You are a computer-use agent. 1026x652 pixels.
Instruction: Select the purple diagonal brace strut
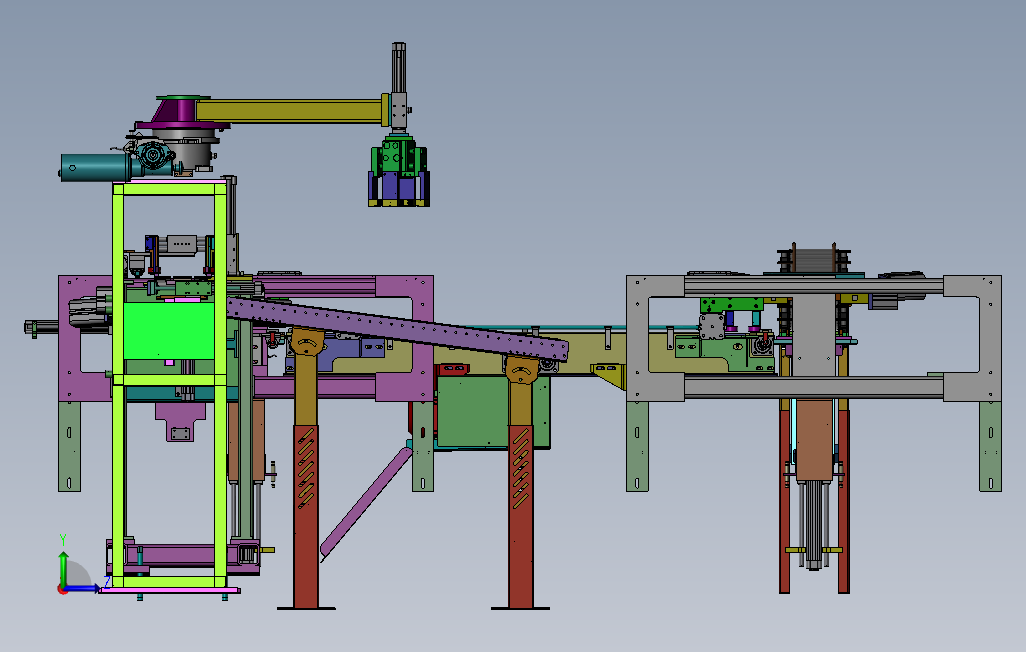(x=364, y=502)
